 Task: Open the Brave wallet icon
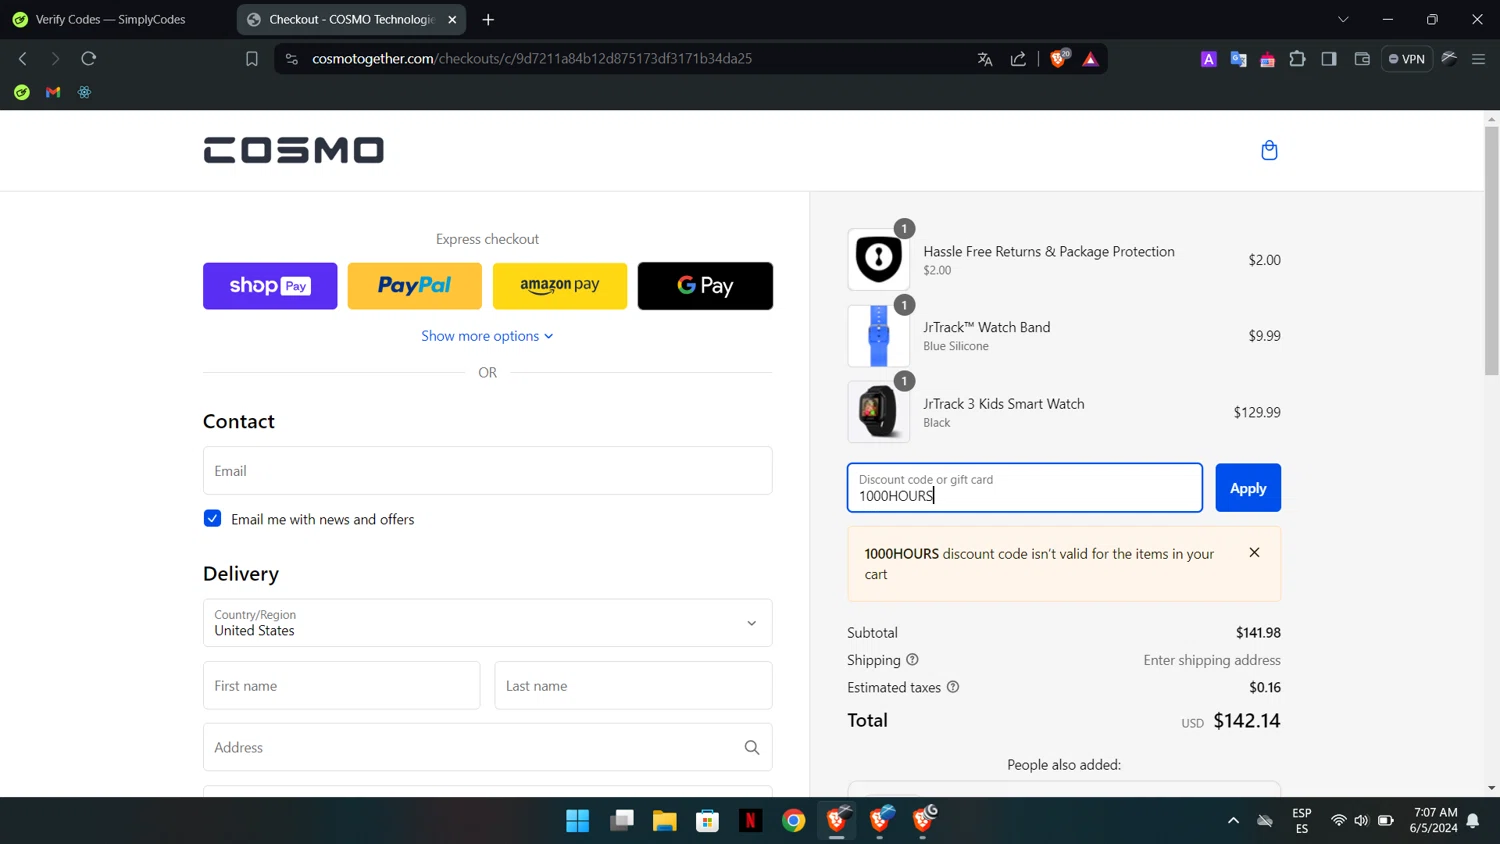click(1362, 59)
